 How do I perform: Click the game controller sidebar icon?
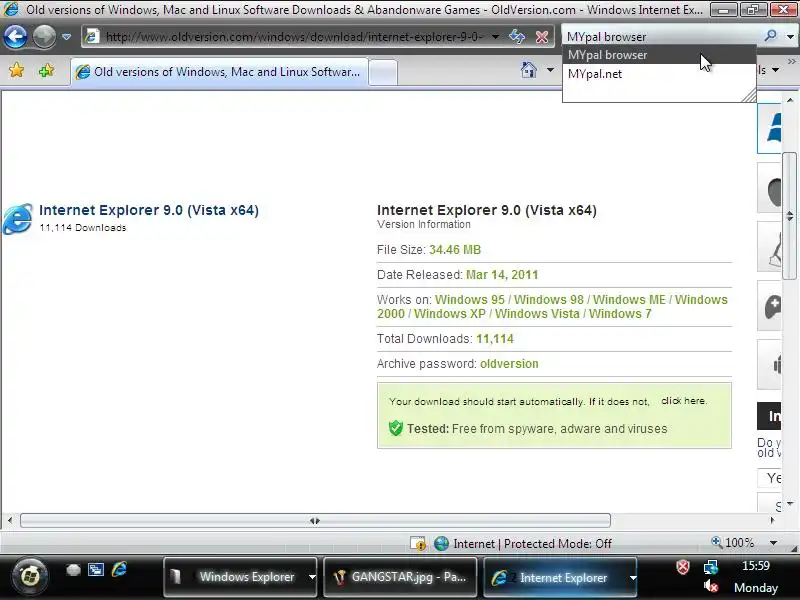coord(771,306)
